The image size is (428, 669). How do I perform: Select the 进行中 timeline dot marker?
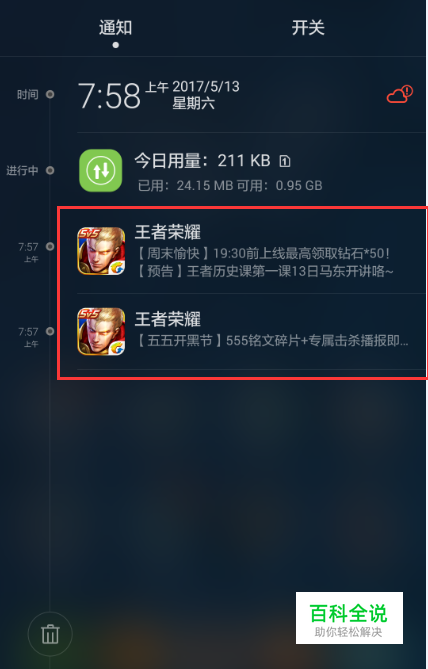(x=50, y=171)
